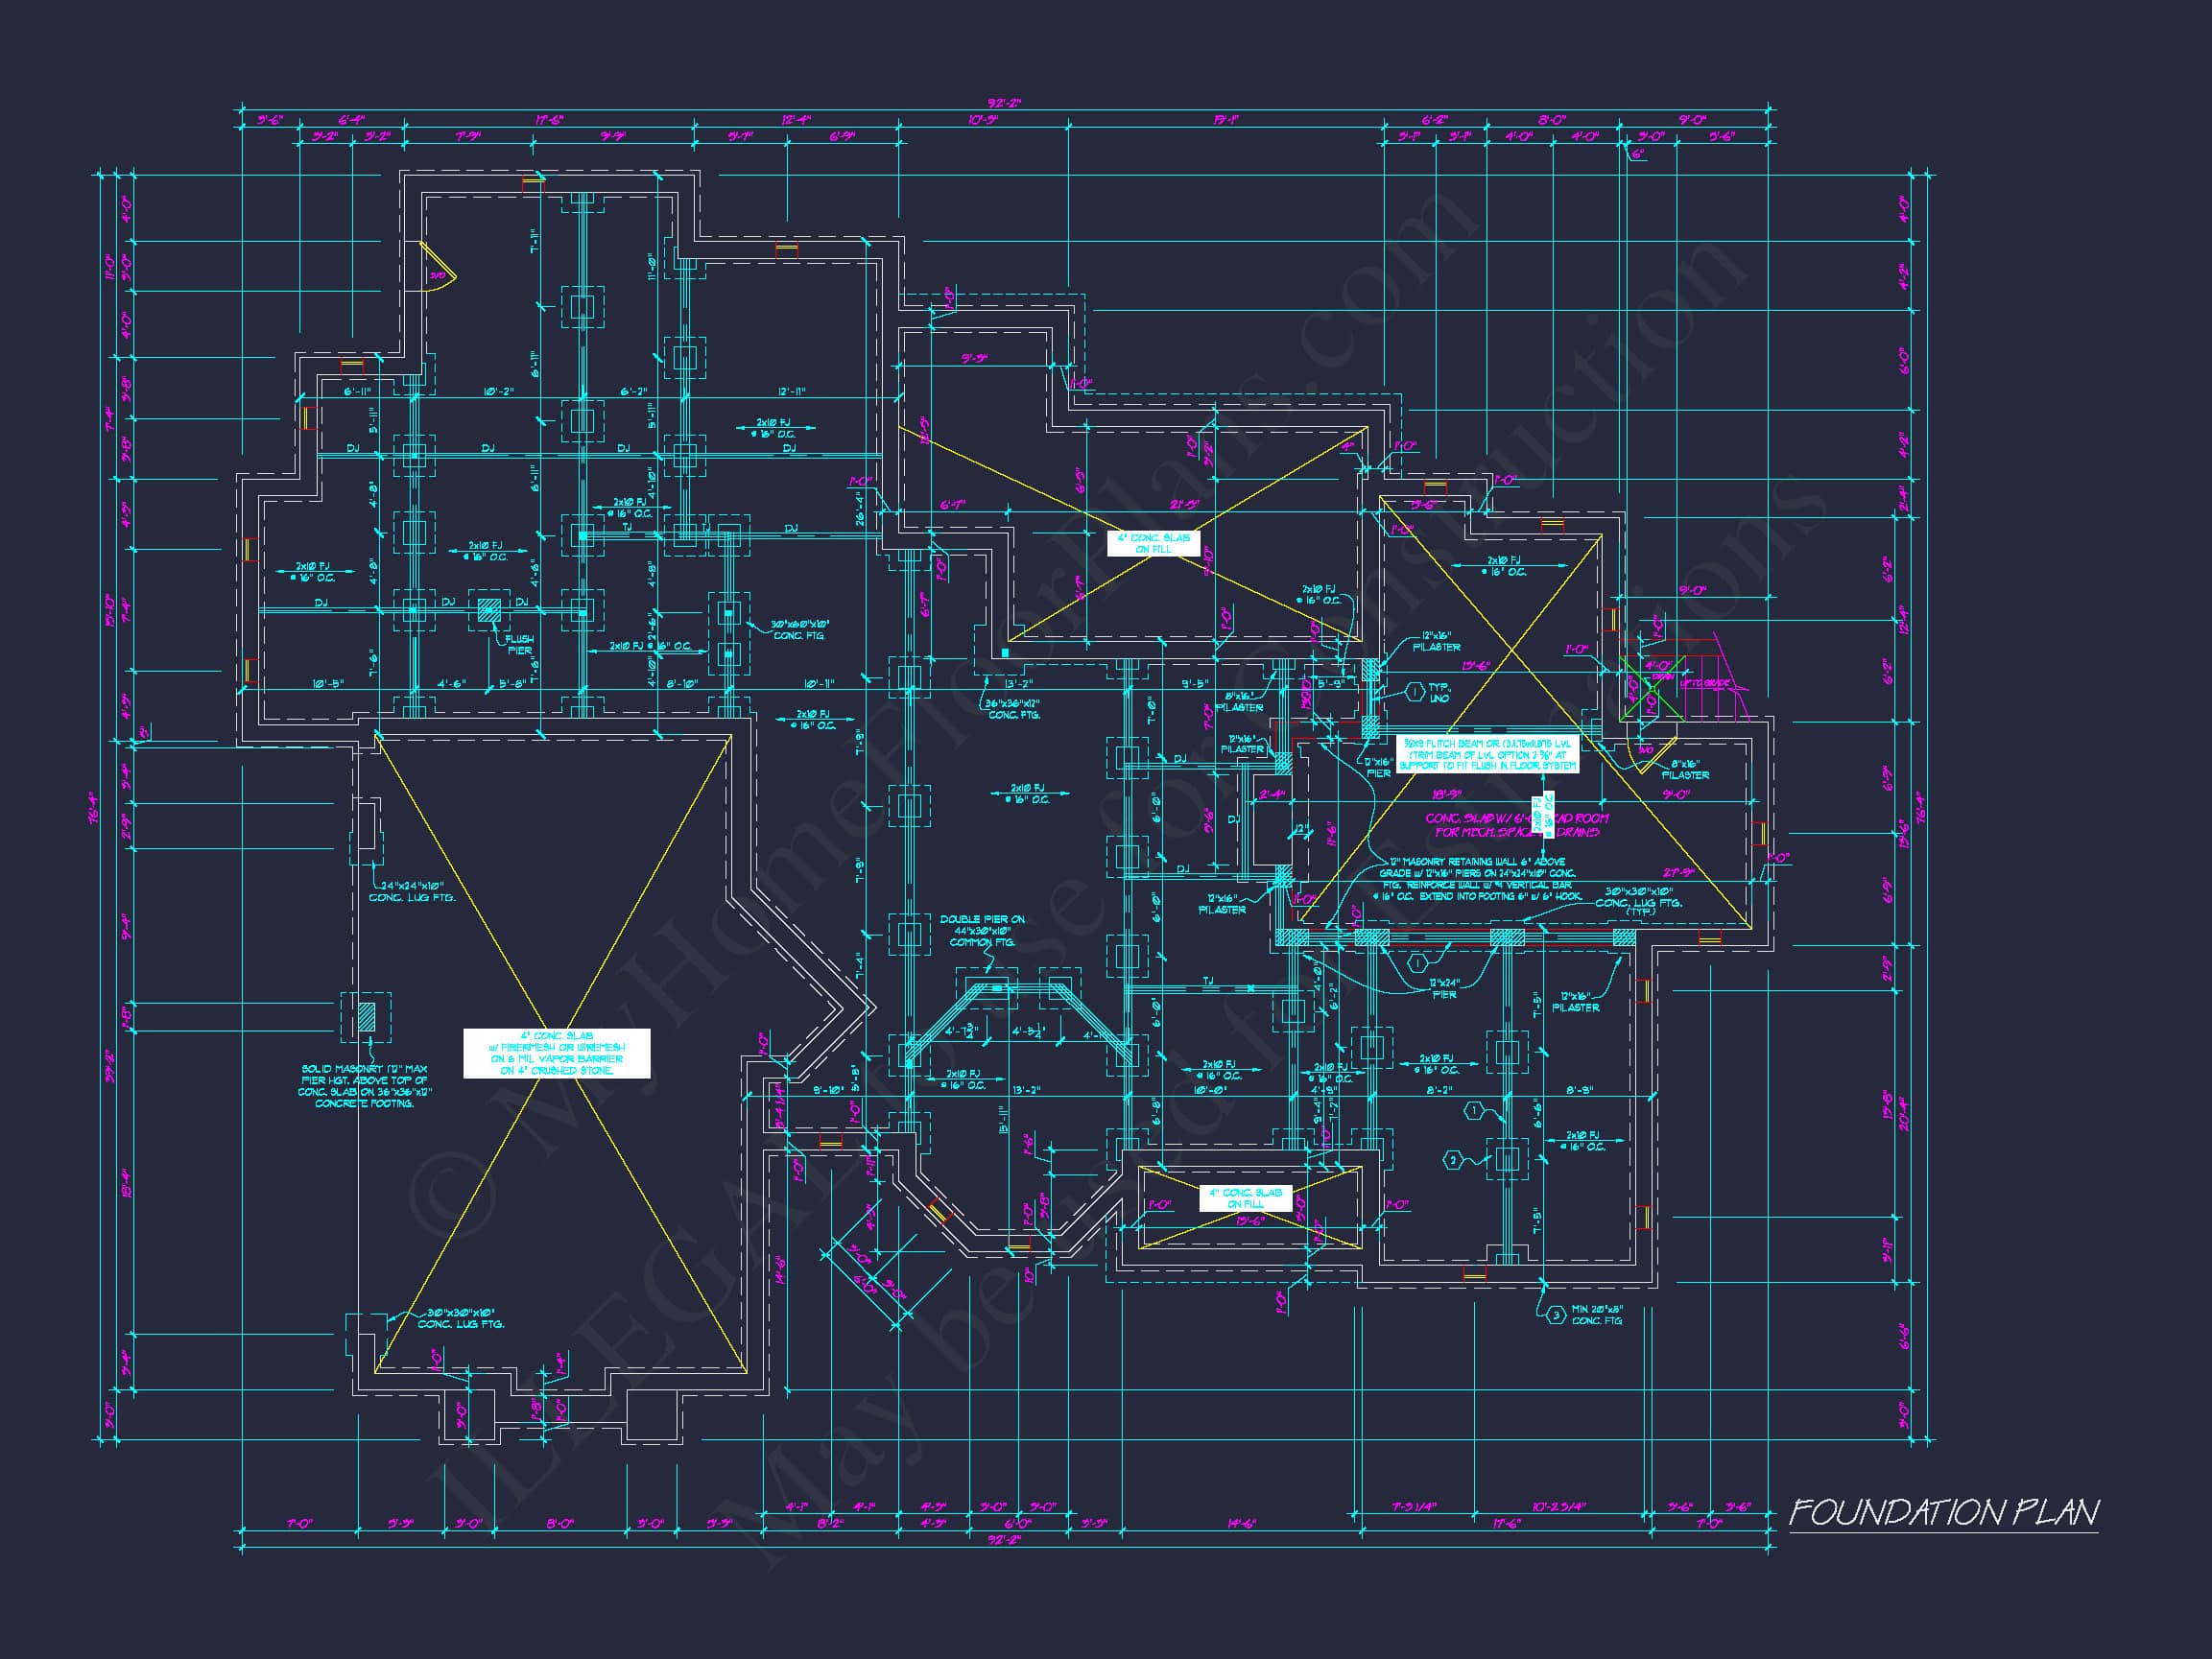This screenshot has width=2212, height=1659.
Task: Click hexagon marker number 3
Action: [1555, 1315]
